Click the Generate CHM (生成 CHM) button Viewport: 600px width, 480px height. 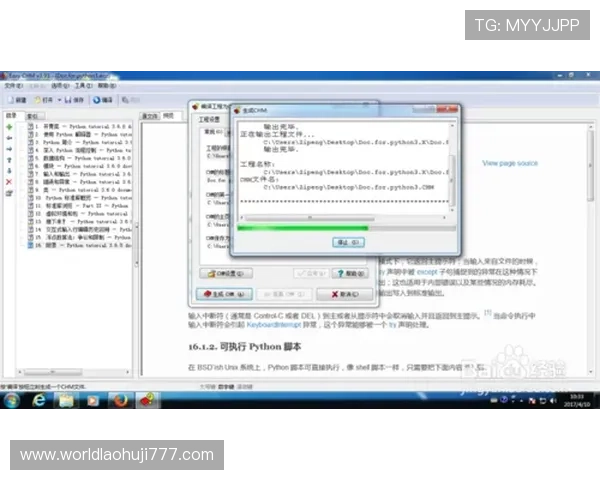(222, 295)
